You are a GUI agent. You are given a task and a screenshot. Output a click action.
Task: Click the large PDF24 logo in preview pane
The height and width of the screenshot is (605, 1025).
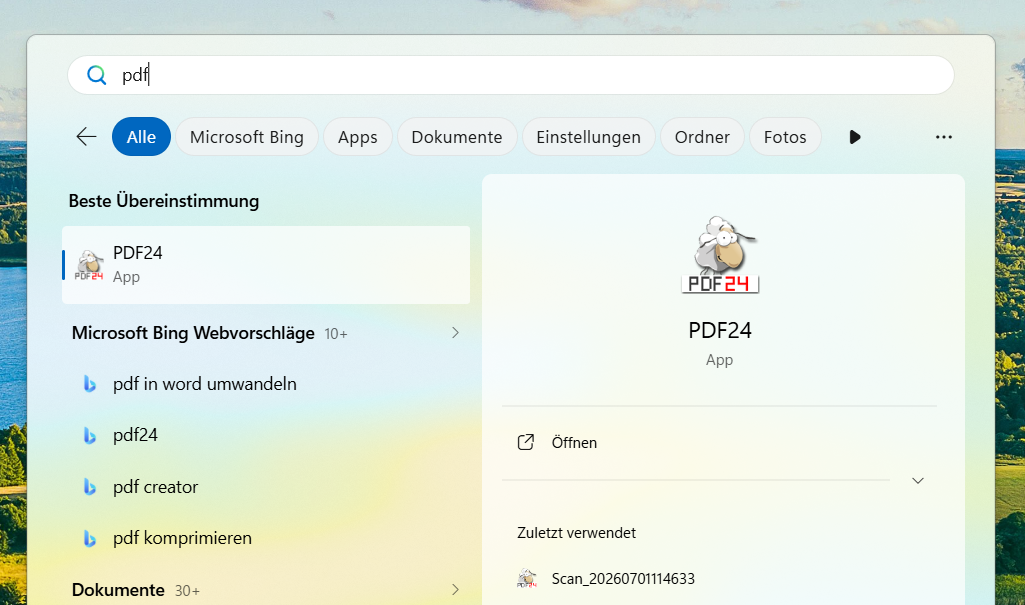click(720, 255)
